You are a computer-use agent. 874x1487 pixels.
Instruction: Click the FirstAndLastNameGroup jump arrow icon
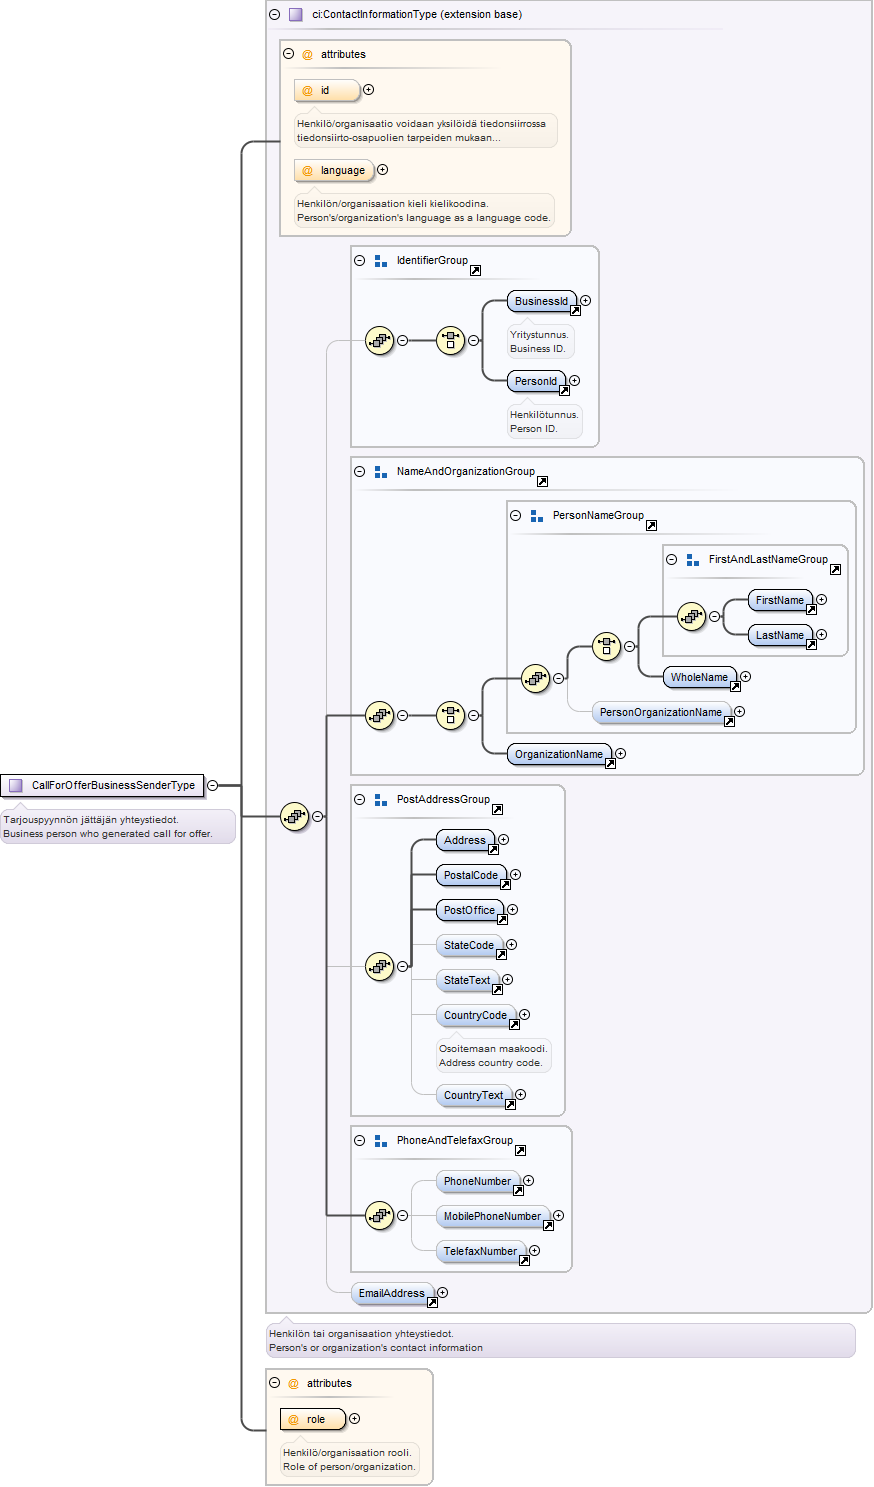(835, 570)
